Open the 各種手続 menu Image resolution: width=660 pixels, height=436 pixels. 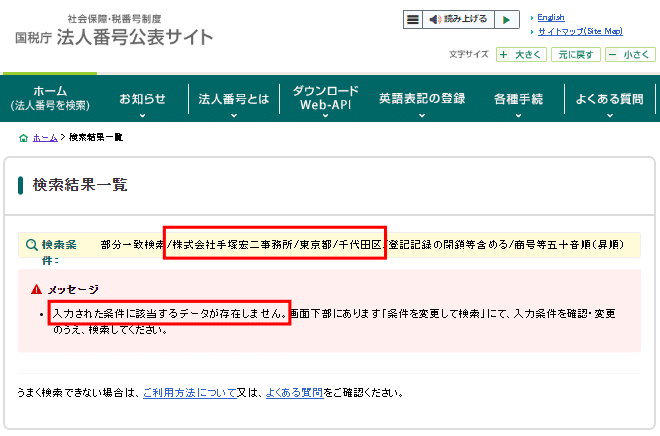518,101
